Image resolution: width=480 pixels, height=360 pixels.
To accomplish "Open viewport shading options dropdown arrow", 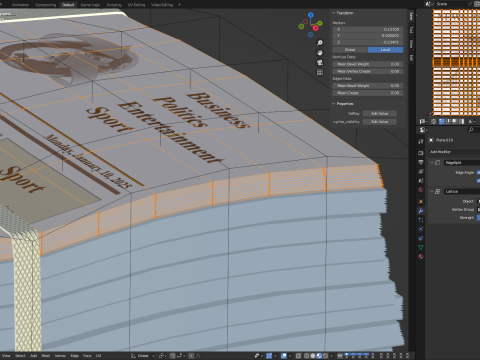I will pos(332,356).
